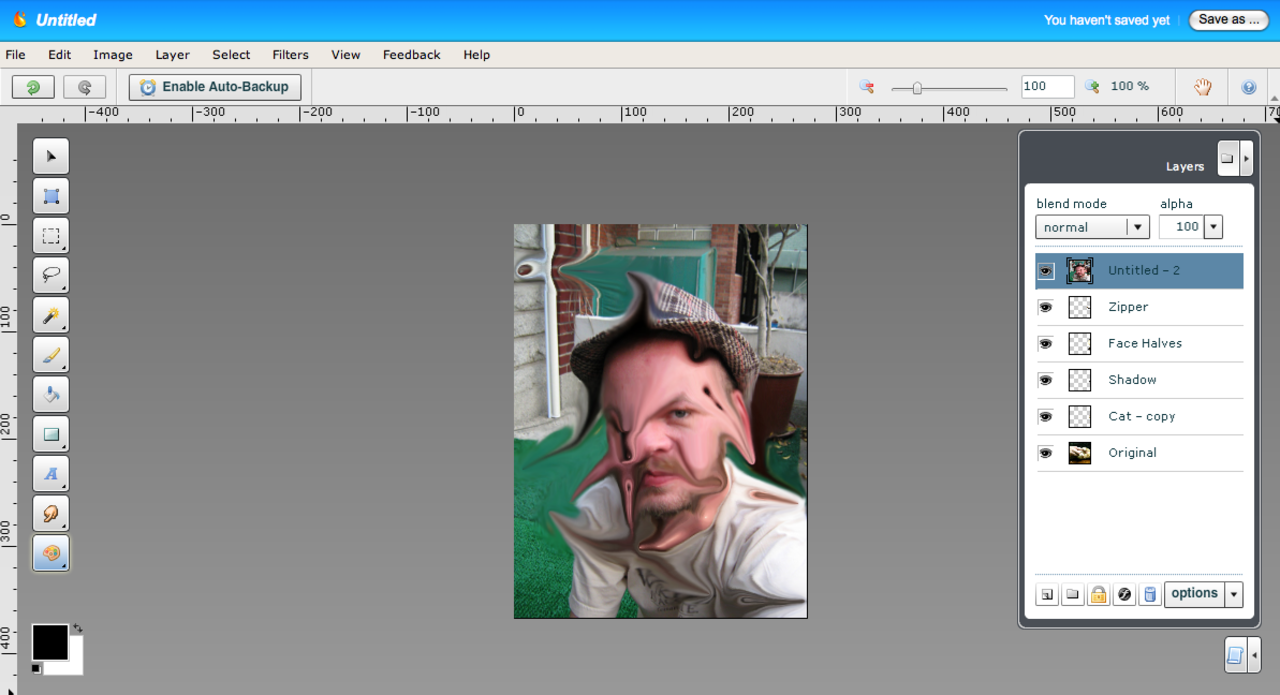
Task: Hide the Original layer
Action: [1045, 453]
